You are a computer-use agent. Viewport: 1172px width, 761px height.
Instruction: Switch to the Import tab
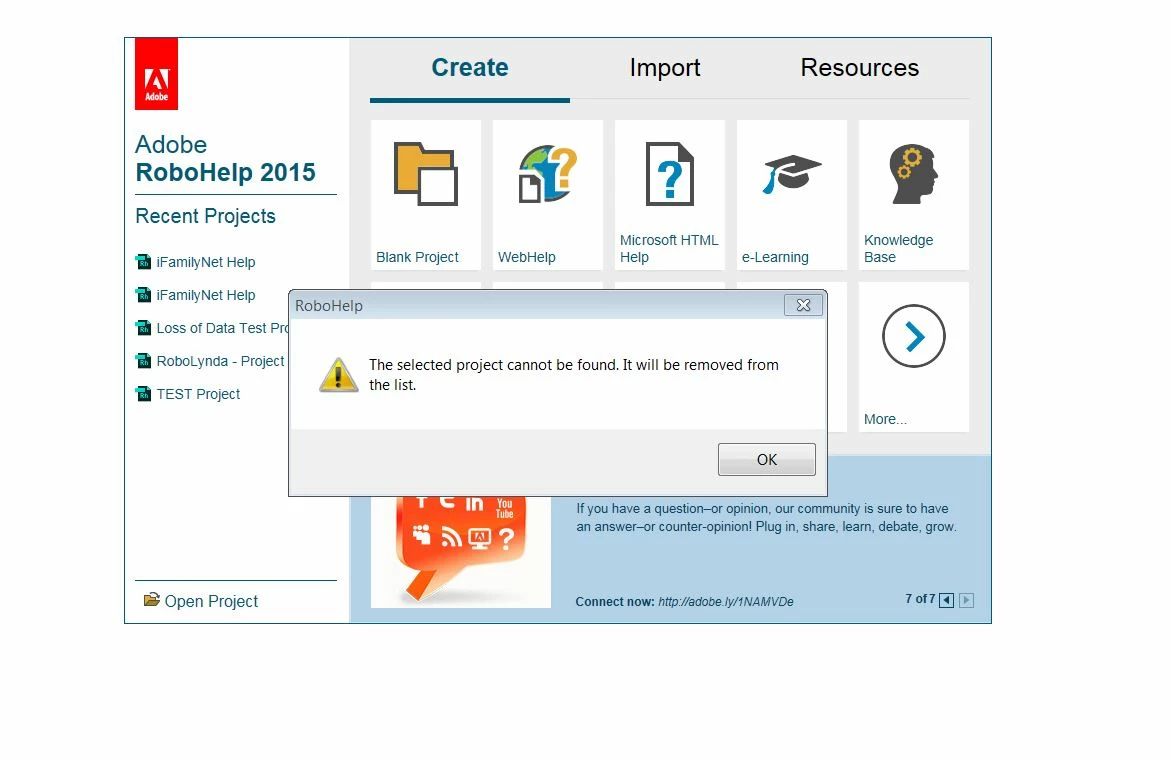point(664,67)
